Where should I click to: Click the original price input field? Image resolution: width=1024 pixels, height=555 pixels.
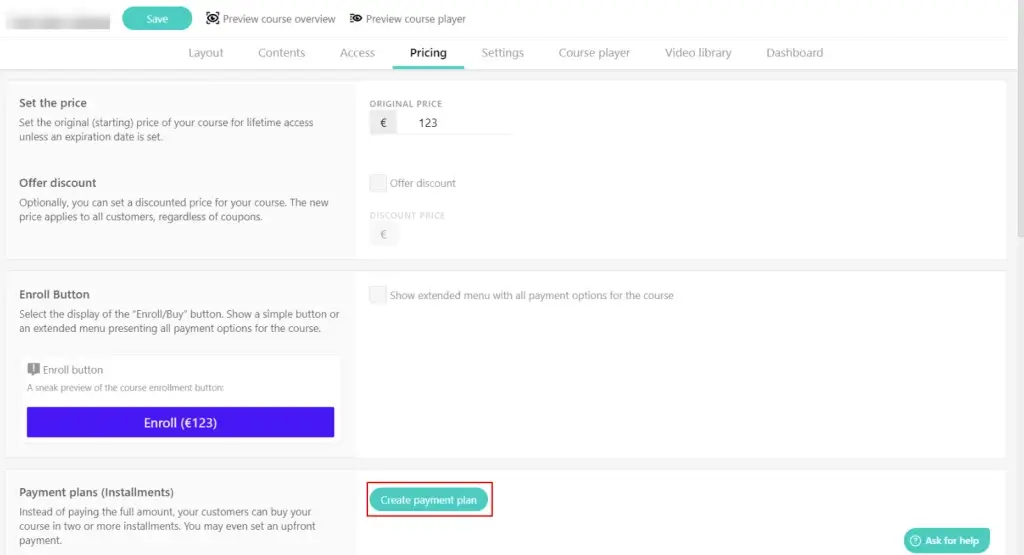455,123
